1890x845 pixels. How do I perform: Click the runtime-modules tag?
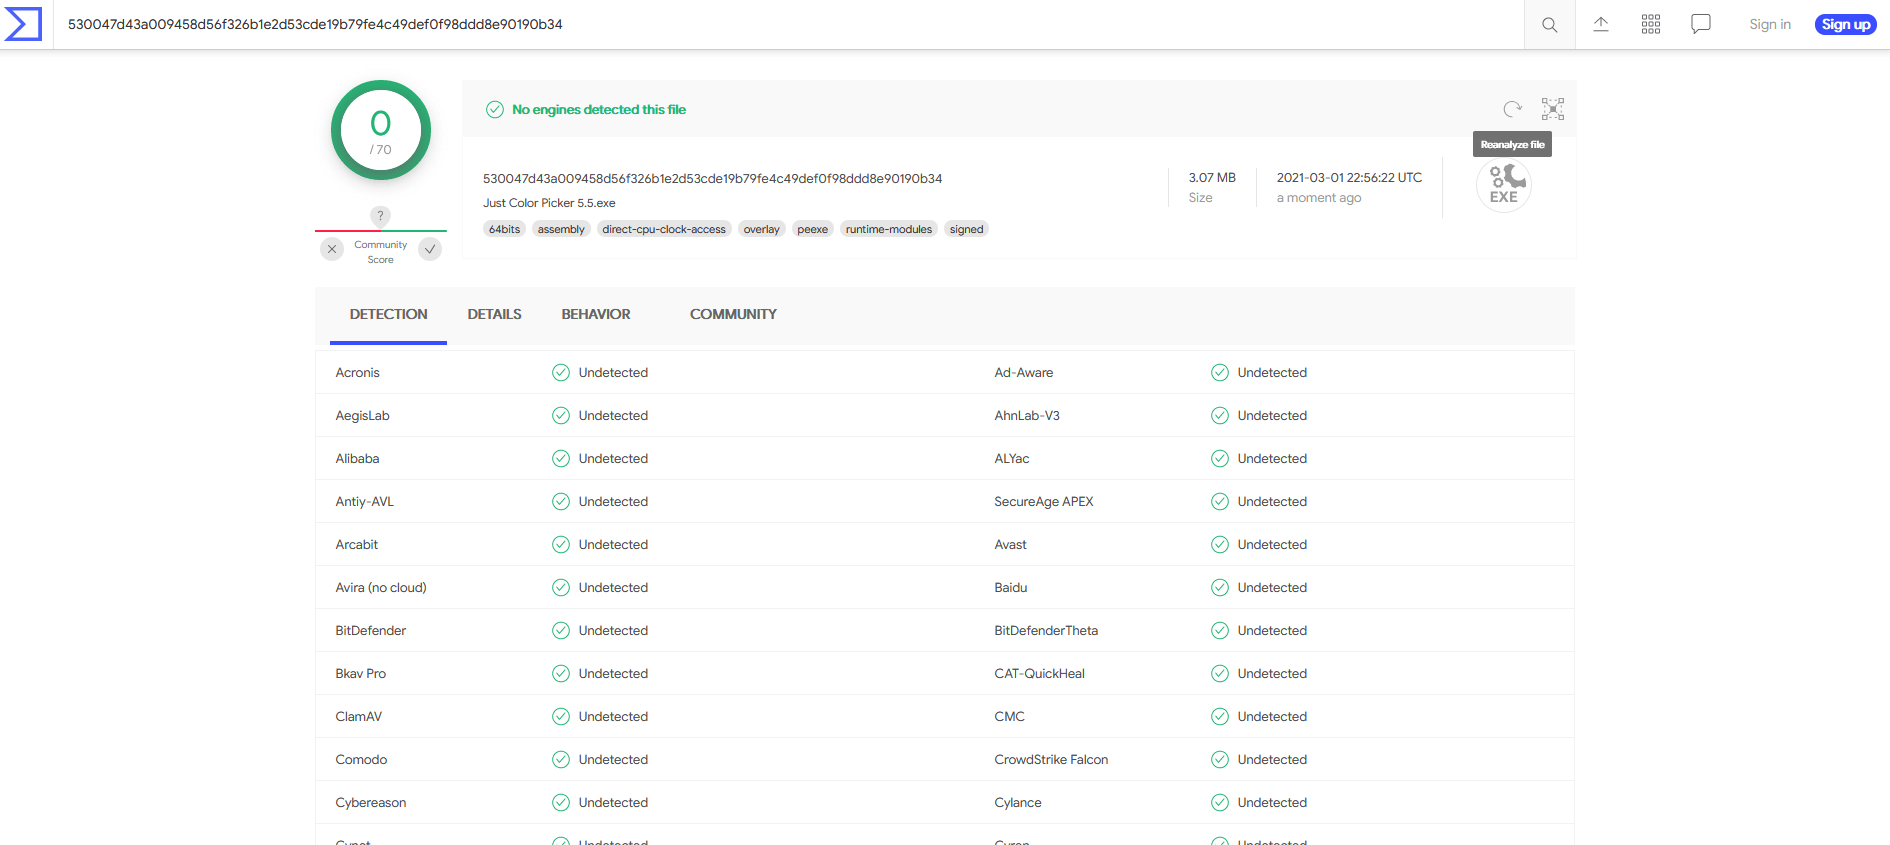tap(889, 229)
